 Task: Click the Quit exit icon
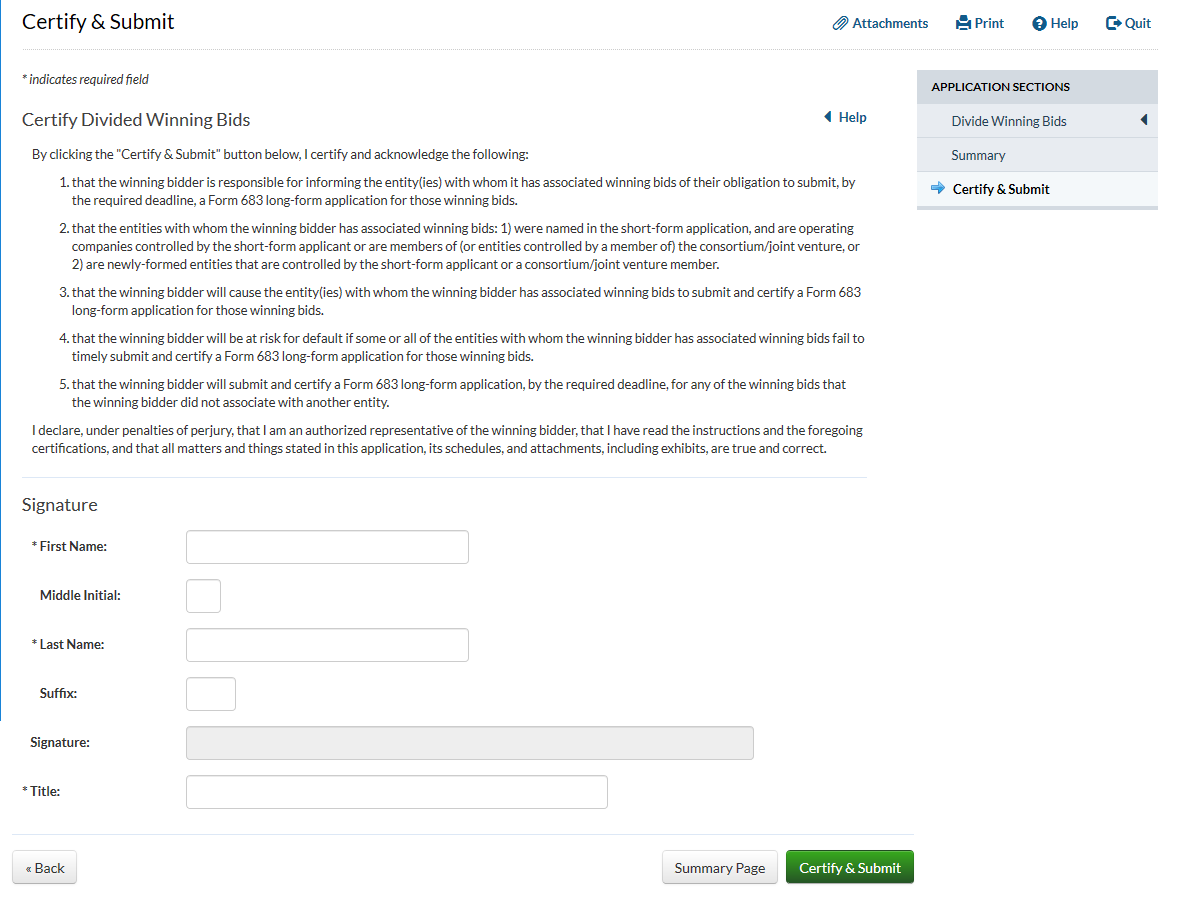tap(1113, 23)
